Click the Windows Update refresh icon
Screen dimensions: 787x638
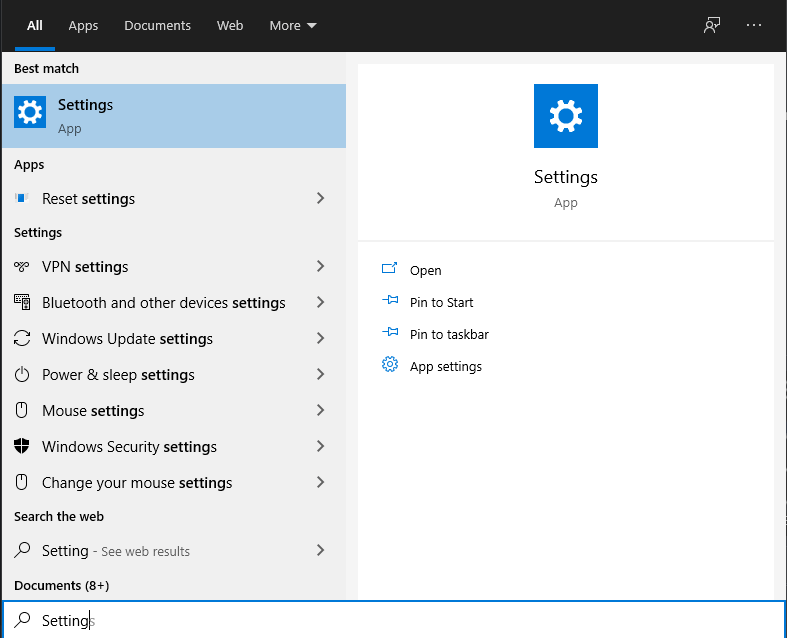click(x=22, y=338)
